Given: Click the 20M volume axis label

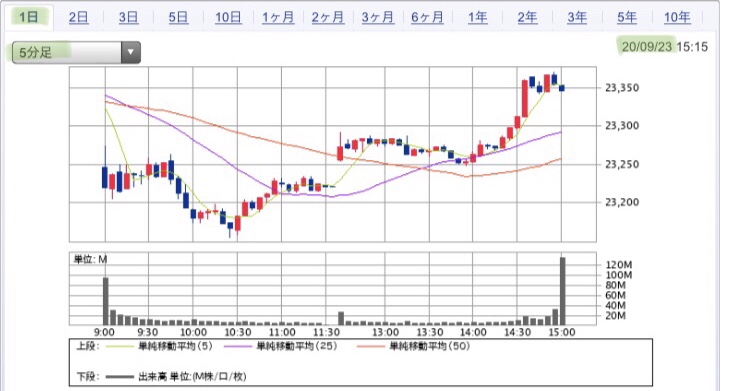Looking at the screenshot, I should point(615,316).
